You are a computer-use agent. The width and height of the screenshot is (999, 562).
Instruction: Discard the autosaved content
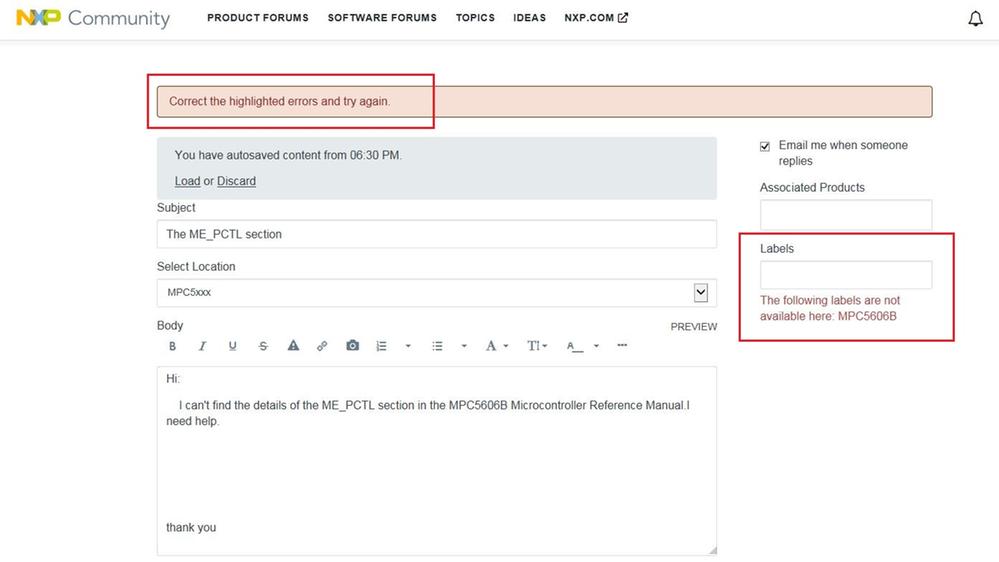pos(236,181)
